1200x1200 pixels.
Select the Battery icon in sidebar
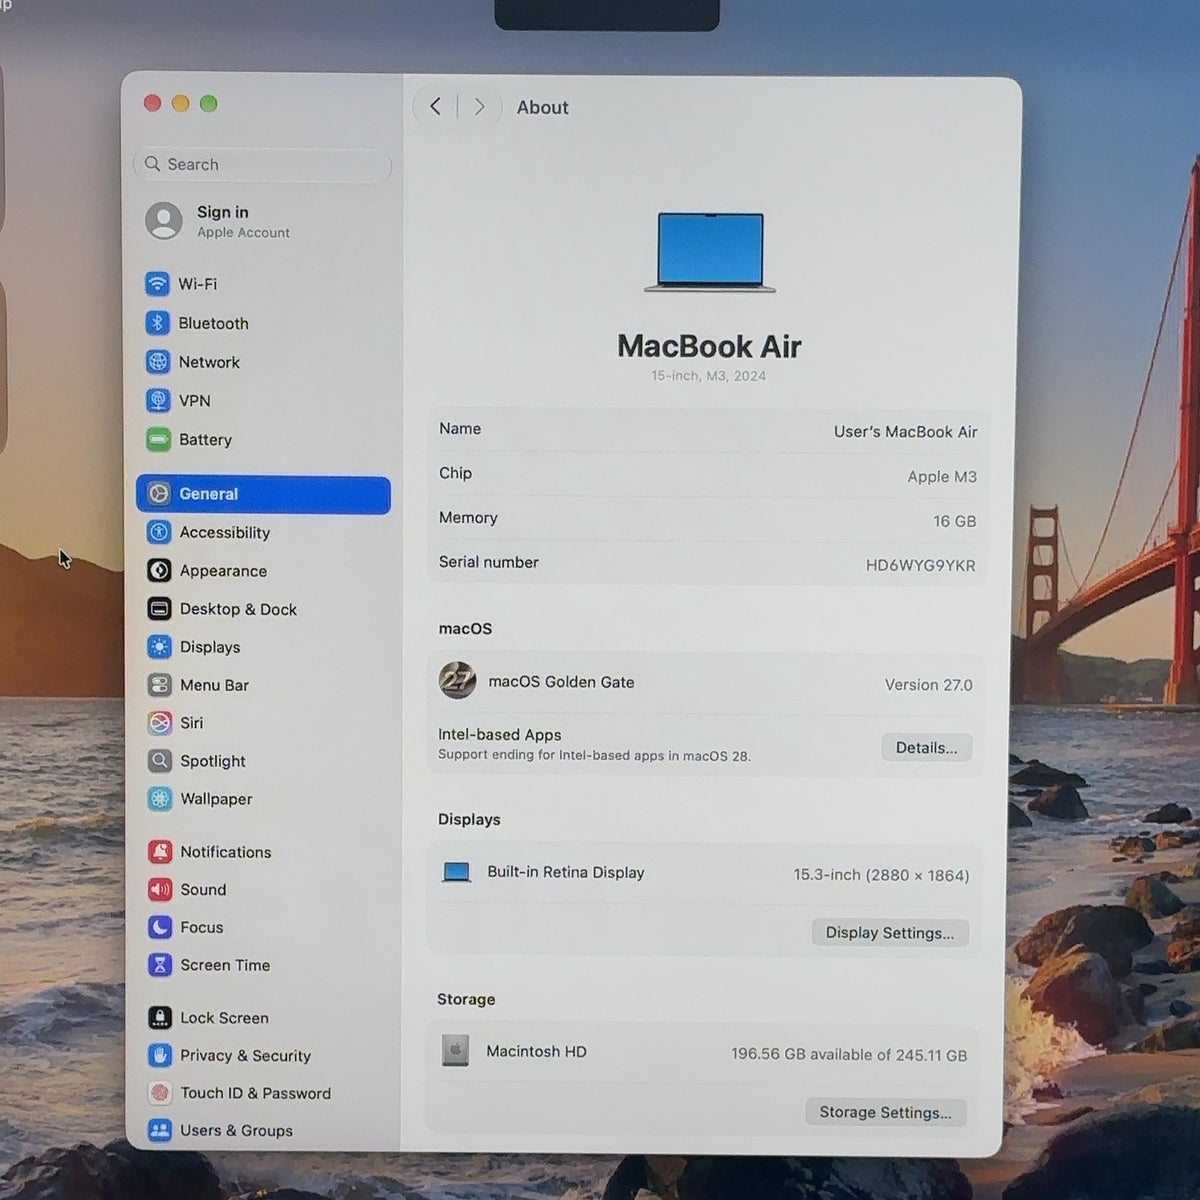click(158, 440)
